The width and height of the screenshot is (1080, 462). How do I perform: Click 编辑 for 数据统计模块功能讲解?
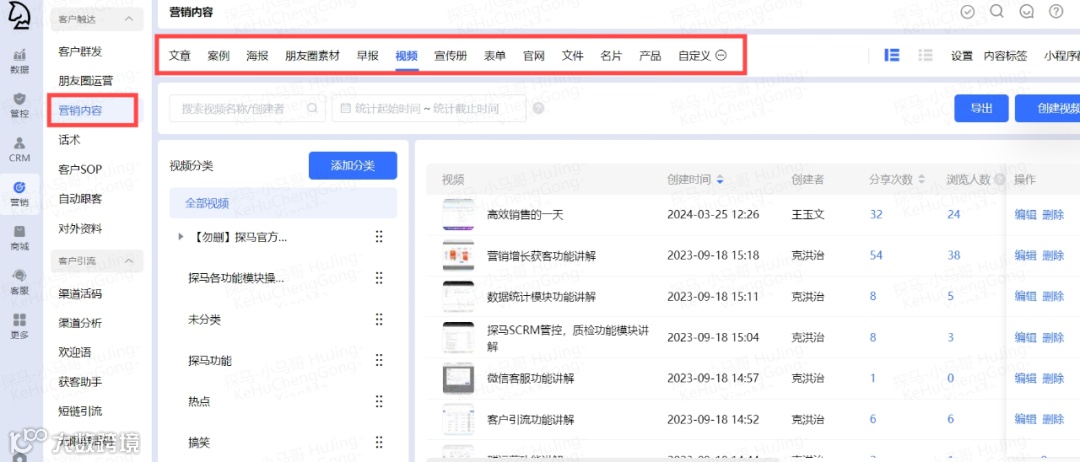[x=1025, y=296]
